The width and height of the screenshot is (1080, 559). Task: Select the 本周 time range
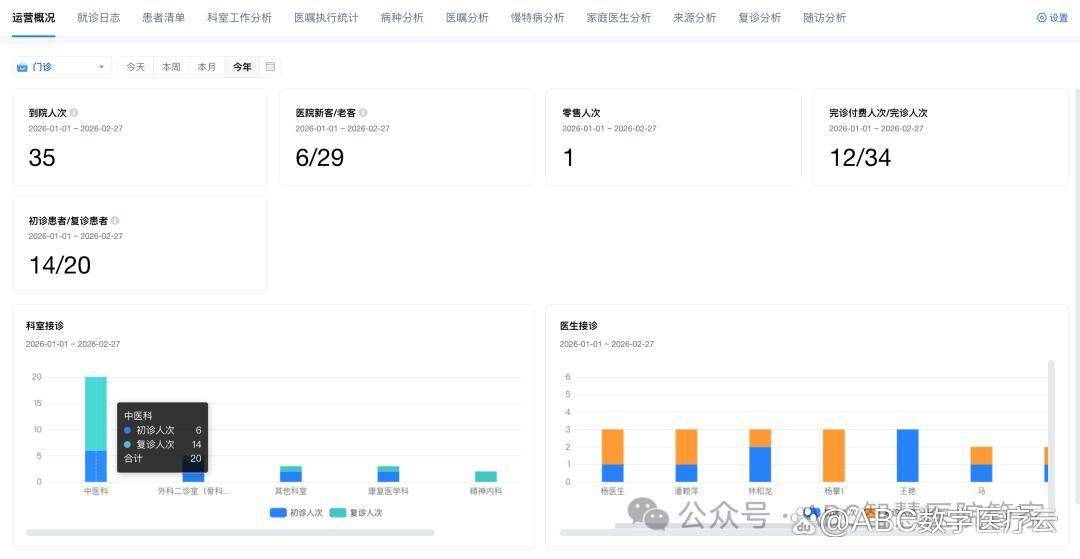(171, 67)
